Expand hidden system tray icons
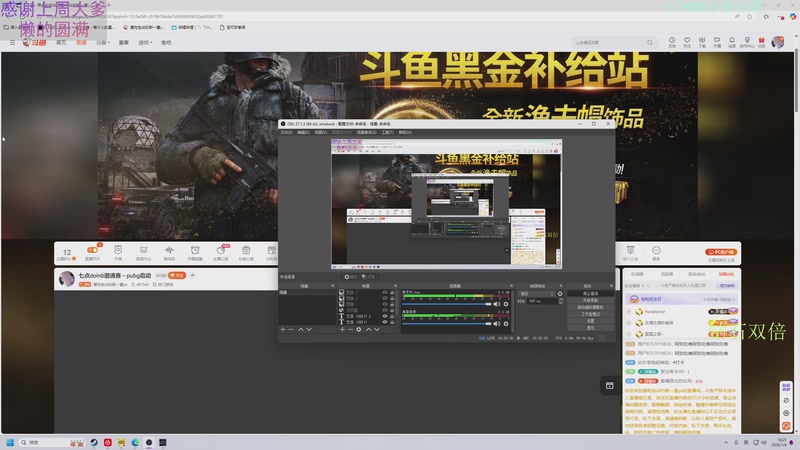The image size is (800, 450). click(726, 442)
